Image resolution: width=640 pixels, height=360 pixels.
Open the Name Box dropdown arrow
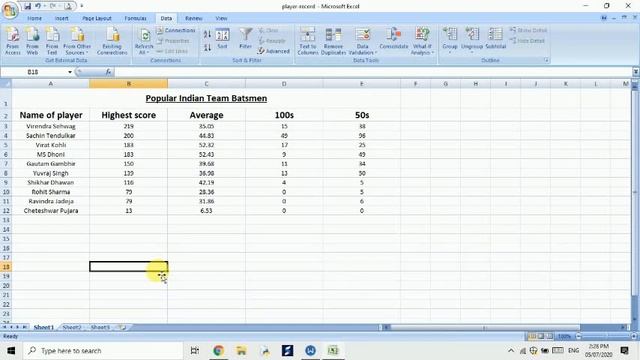point(70,72)
